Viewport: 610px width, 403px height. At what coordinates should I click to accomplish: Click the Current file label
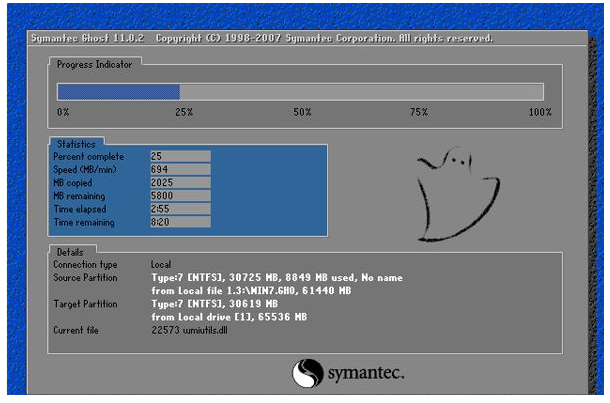coord(76,330)
